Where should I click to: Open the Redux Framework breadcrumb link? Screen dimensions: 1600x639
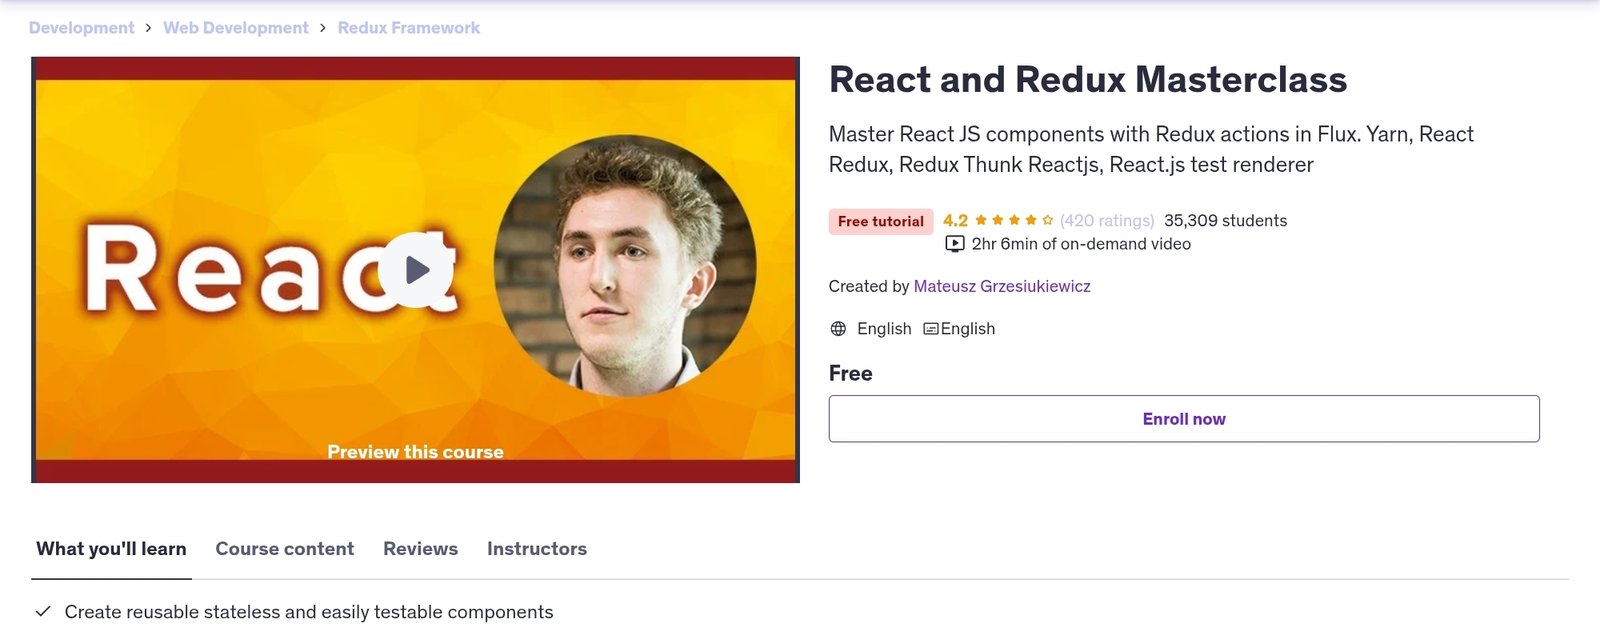point(409,28)
